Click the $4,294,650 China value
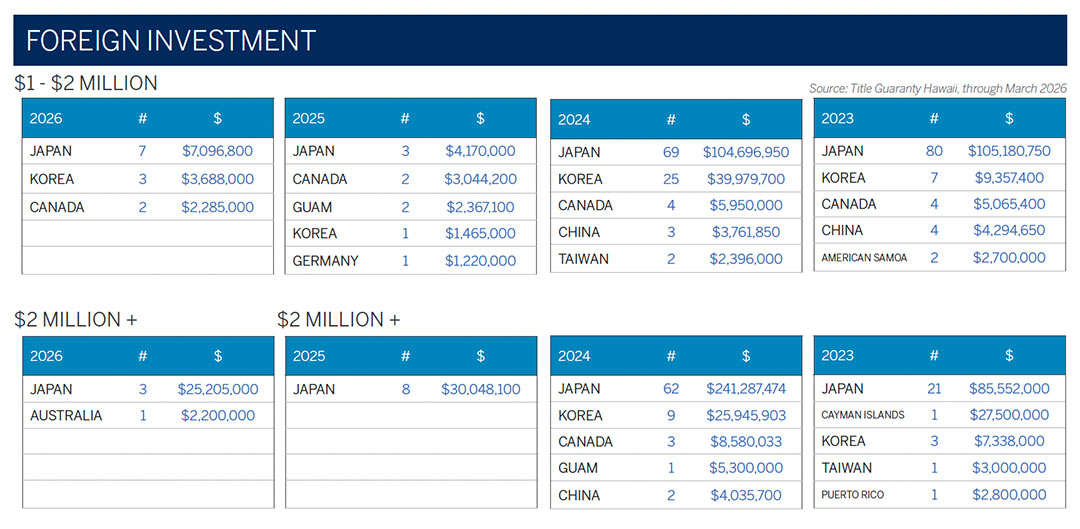 (1009, 230)
